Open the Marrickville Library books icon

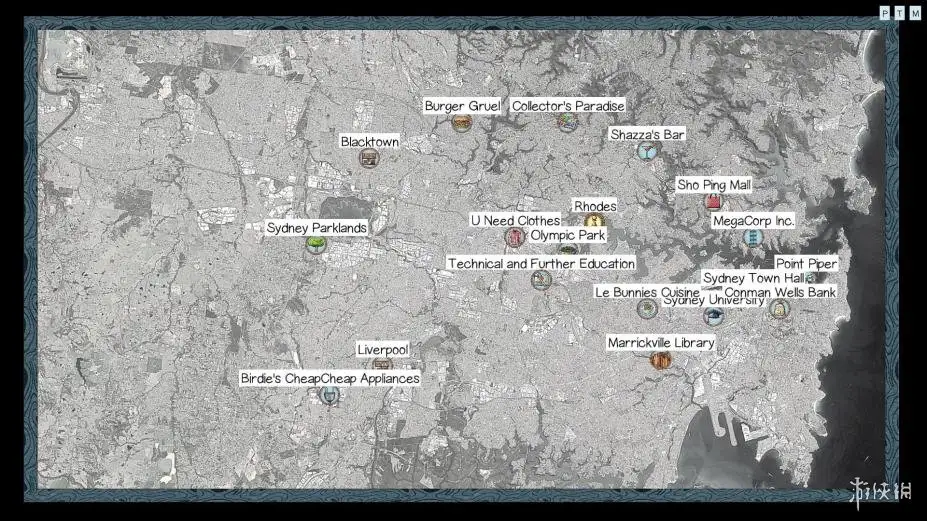point(660,360)
